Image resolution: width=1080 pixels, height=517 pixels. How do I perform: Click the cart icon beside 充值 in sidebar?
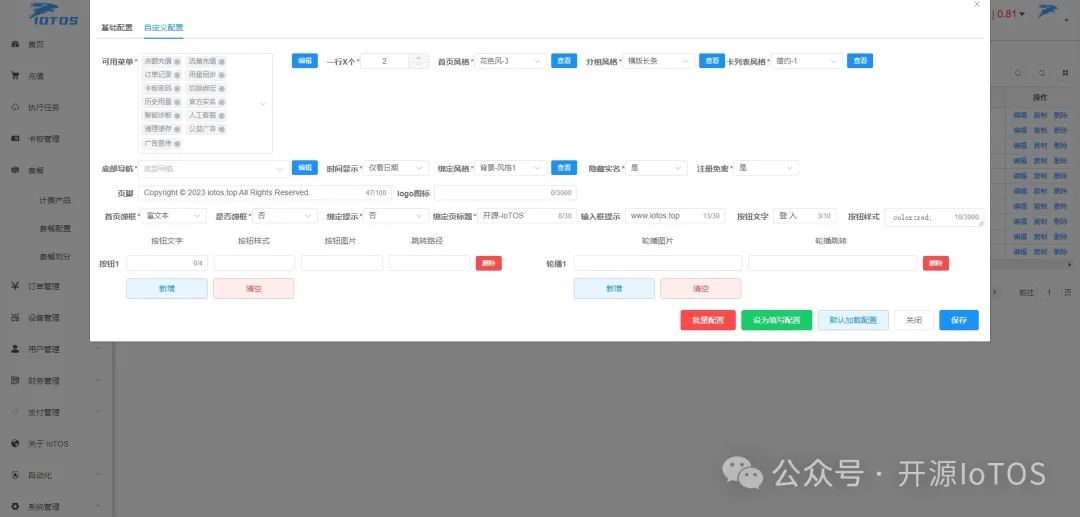[15, 76]
